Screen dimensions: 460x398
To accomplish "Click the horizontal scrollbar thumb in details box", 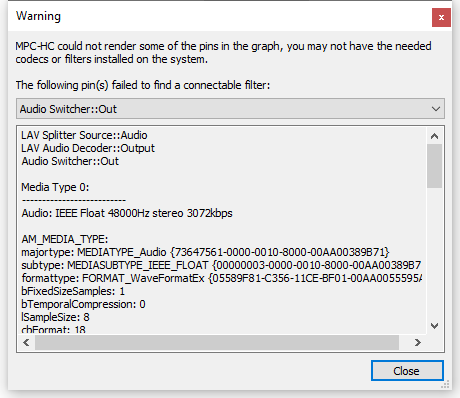I will 217,343.
